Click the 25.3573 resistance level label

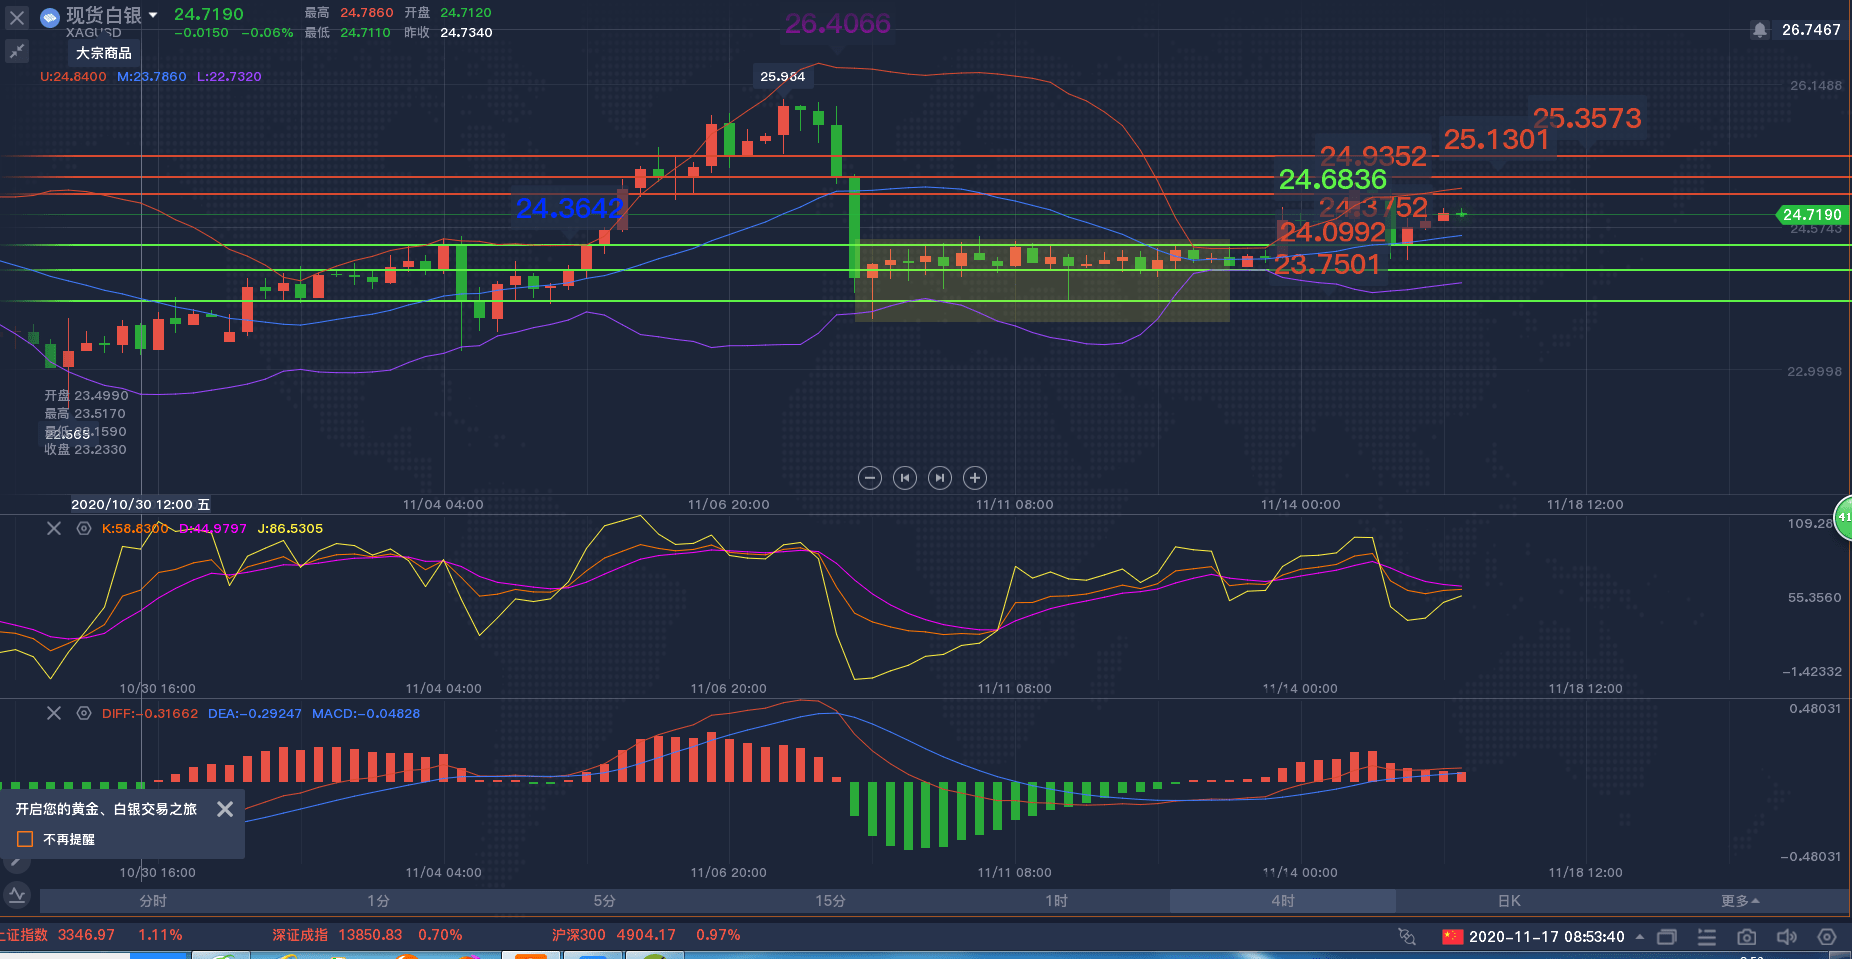[x=1587, y=118]
